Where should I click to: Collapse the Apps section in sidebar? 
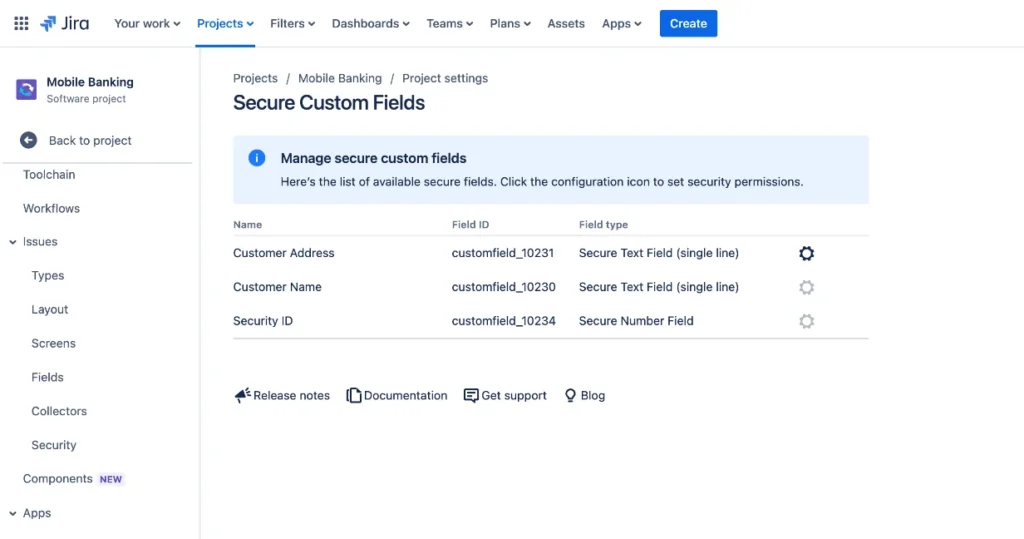pos(12,514)
